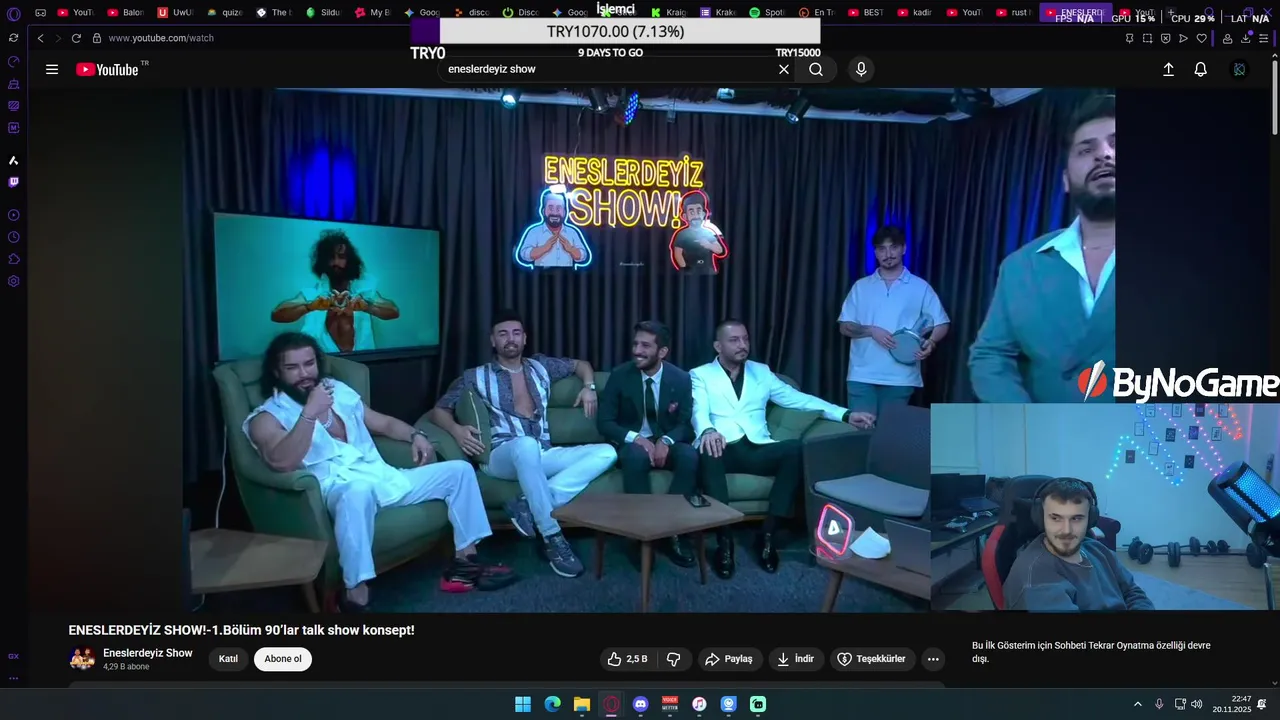Open the GX Corner icon at sidebar bottom

point(13,656)
